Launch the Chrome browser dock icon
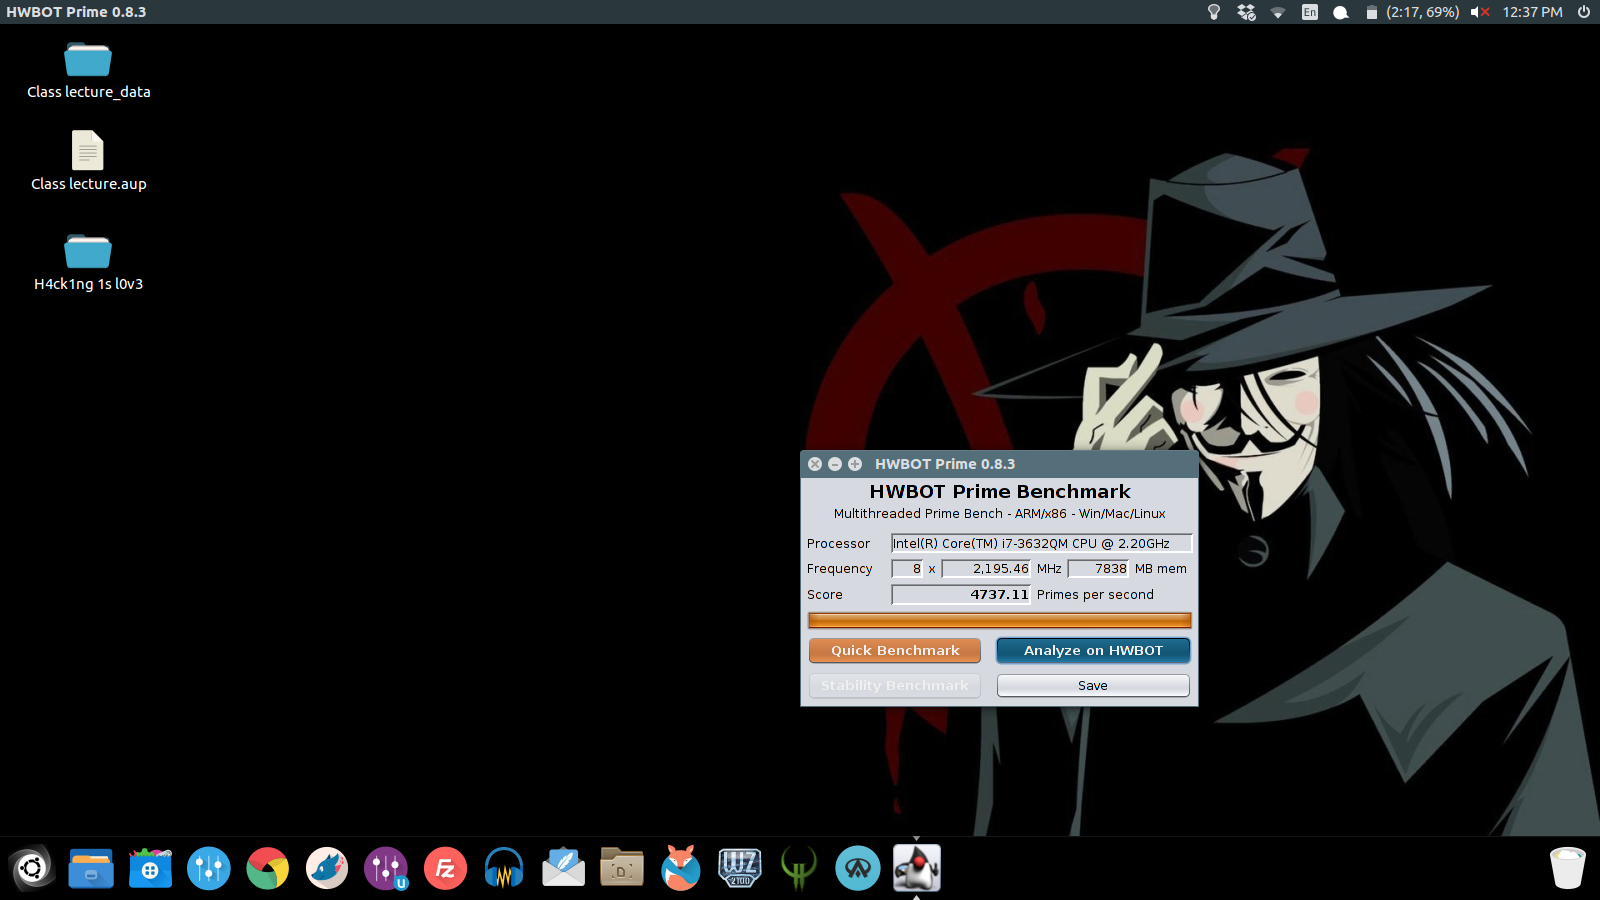This screenshot has height=900, width=1600. click(x=268, y=868)
